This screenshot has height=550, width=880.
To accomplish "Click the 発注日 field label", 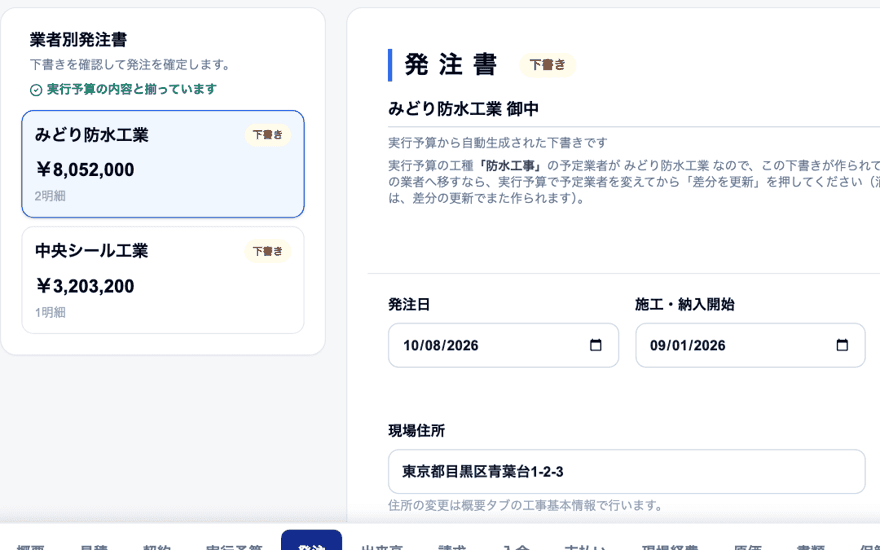I will pos(409,305).
